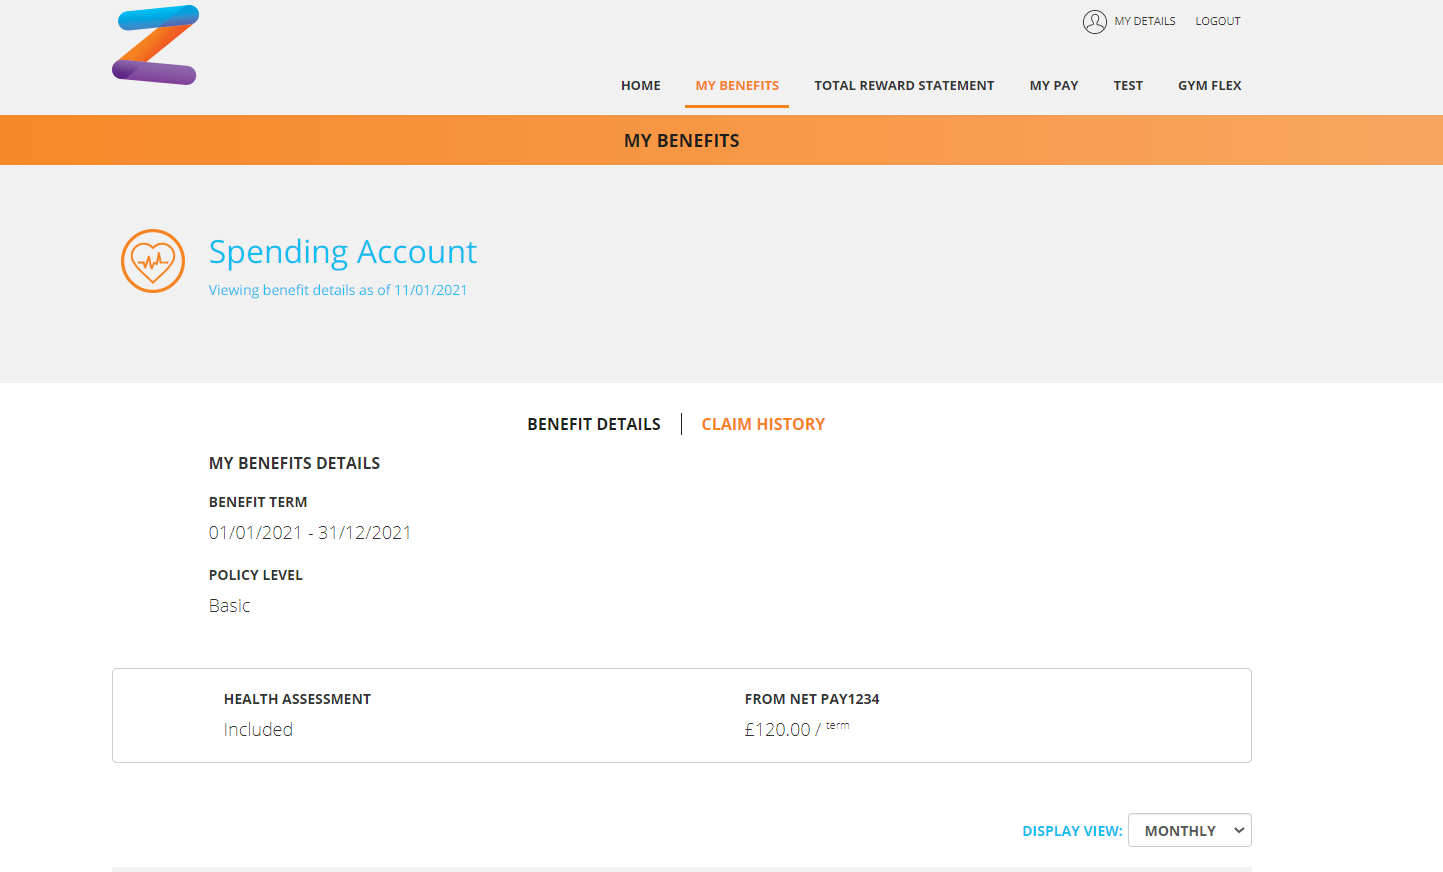
Task: Go to GYM FLEX page
Action: point(1209,85)
